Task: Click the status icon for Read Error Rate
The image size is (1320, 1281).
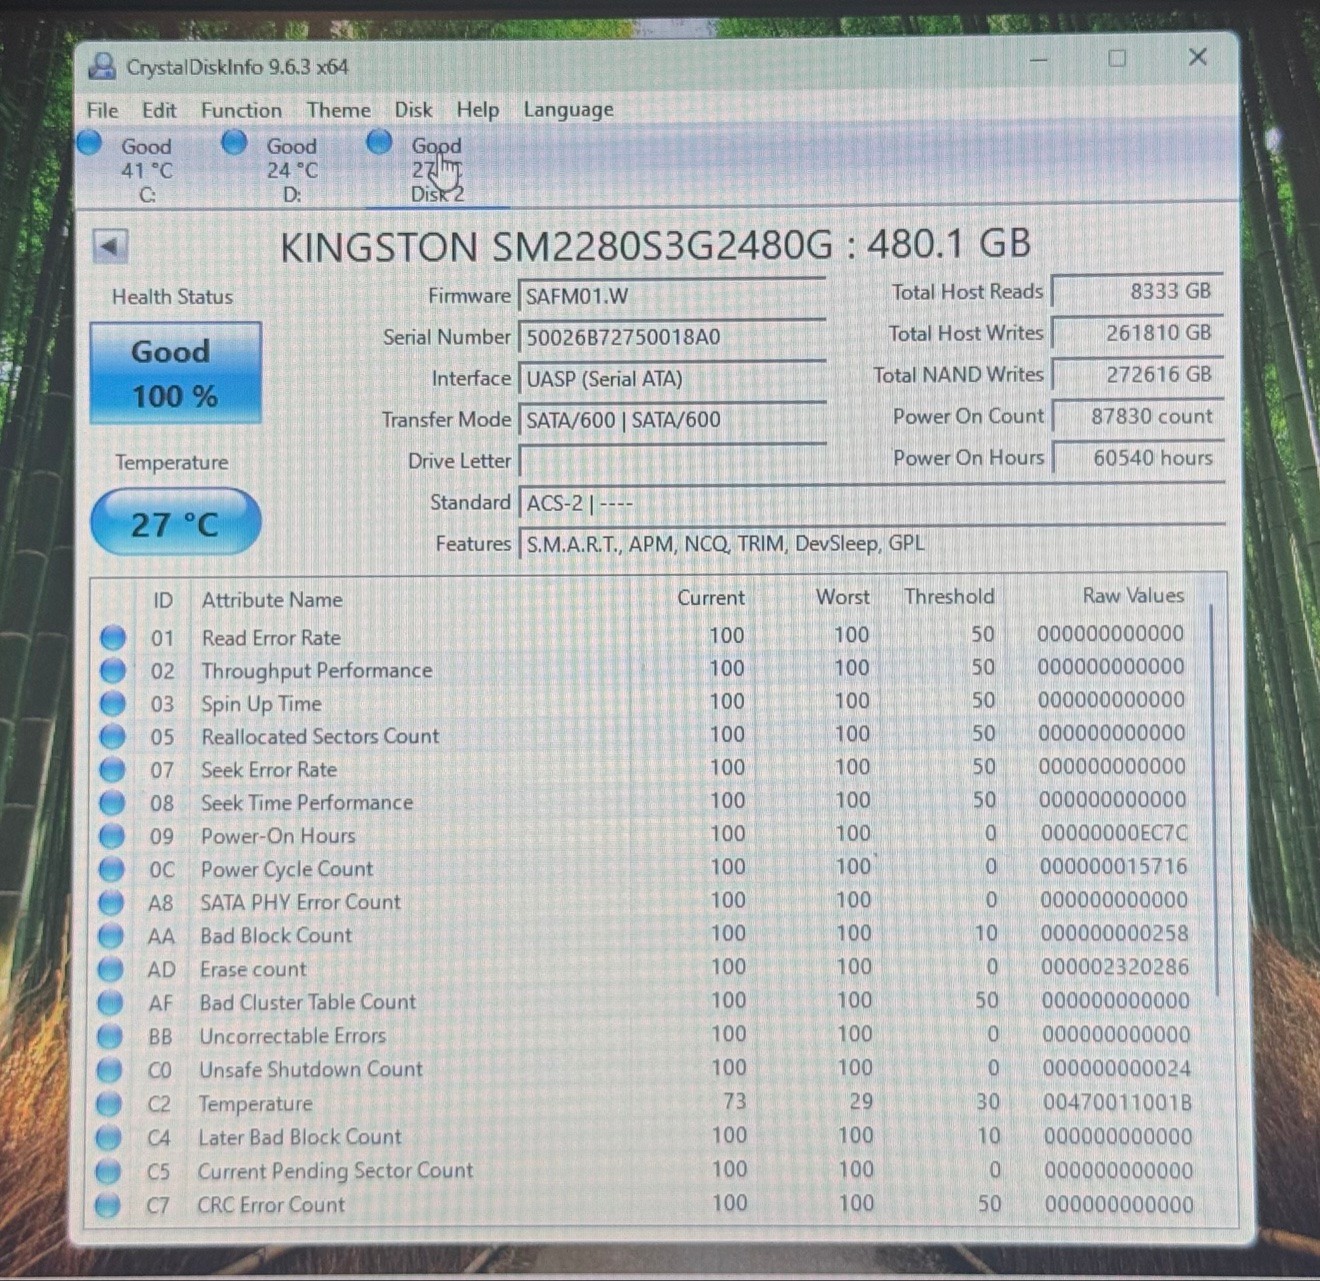Action: (113, 637)
